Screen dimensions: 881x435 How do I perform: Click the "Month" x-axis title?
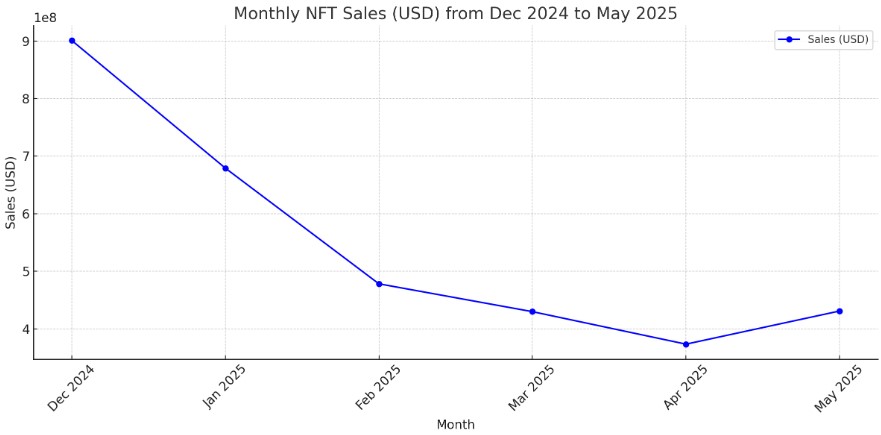click(x=455, y=425)
